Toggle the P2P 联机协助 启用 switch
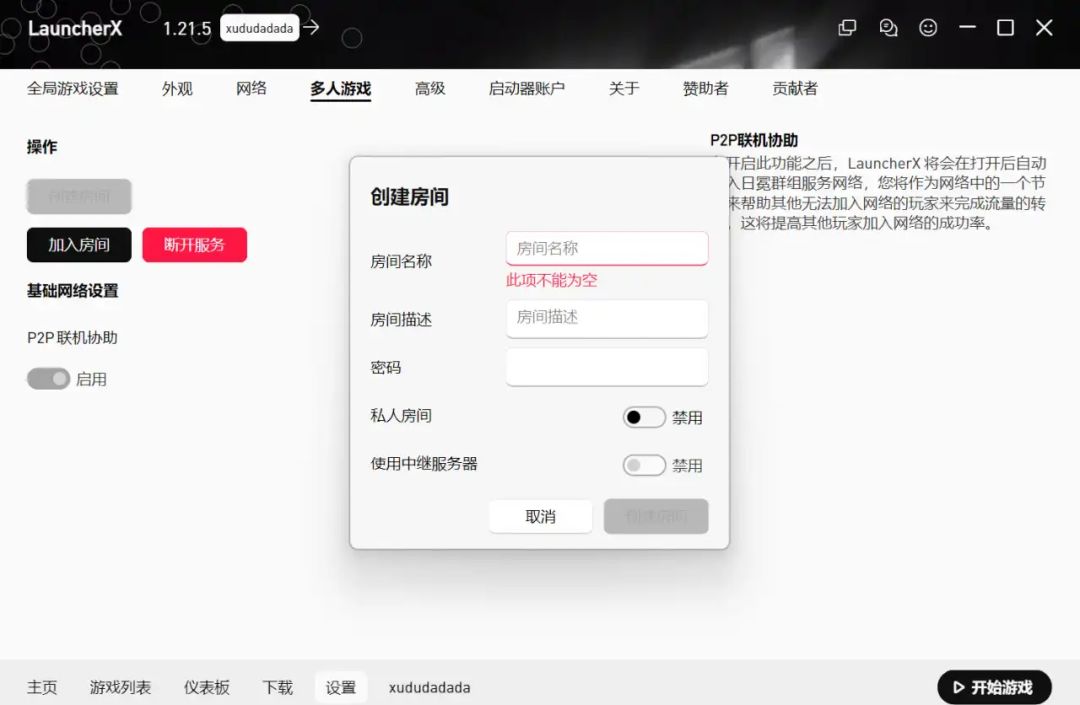 coord(48,379)
